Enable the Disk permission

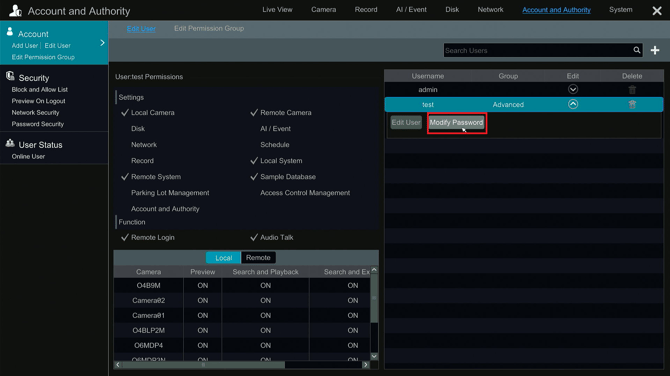point(138,129)
